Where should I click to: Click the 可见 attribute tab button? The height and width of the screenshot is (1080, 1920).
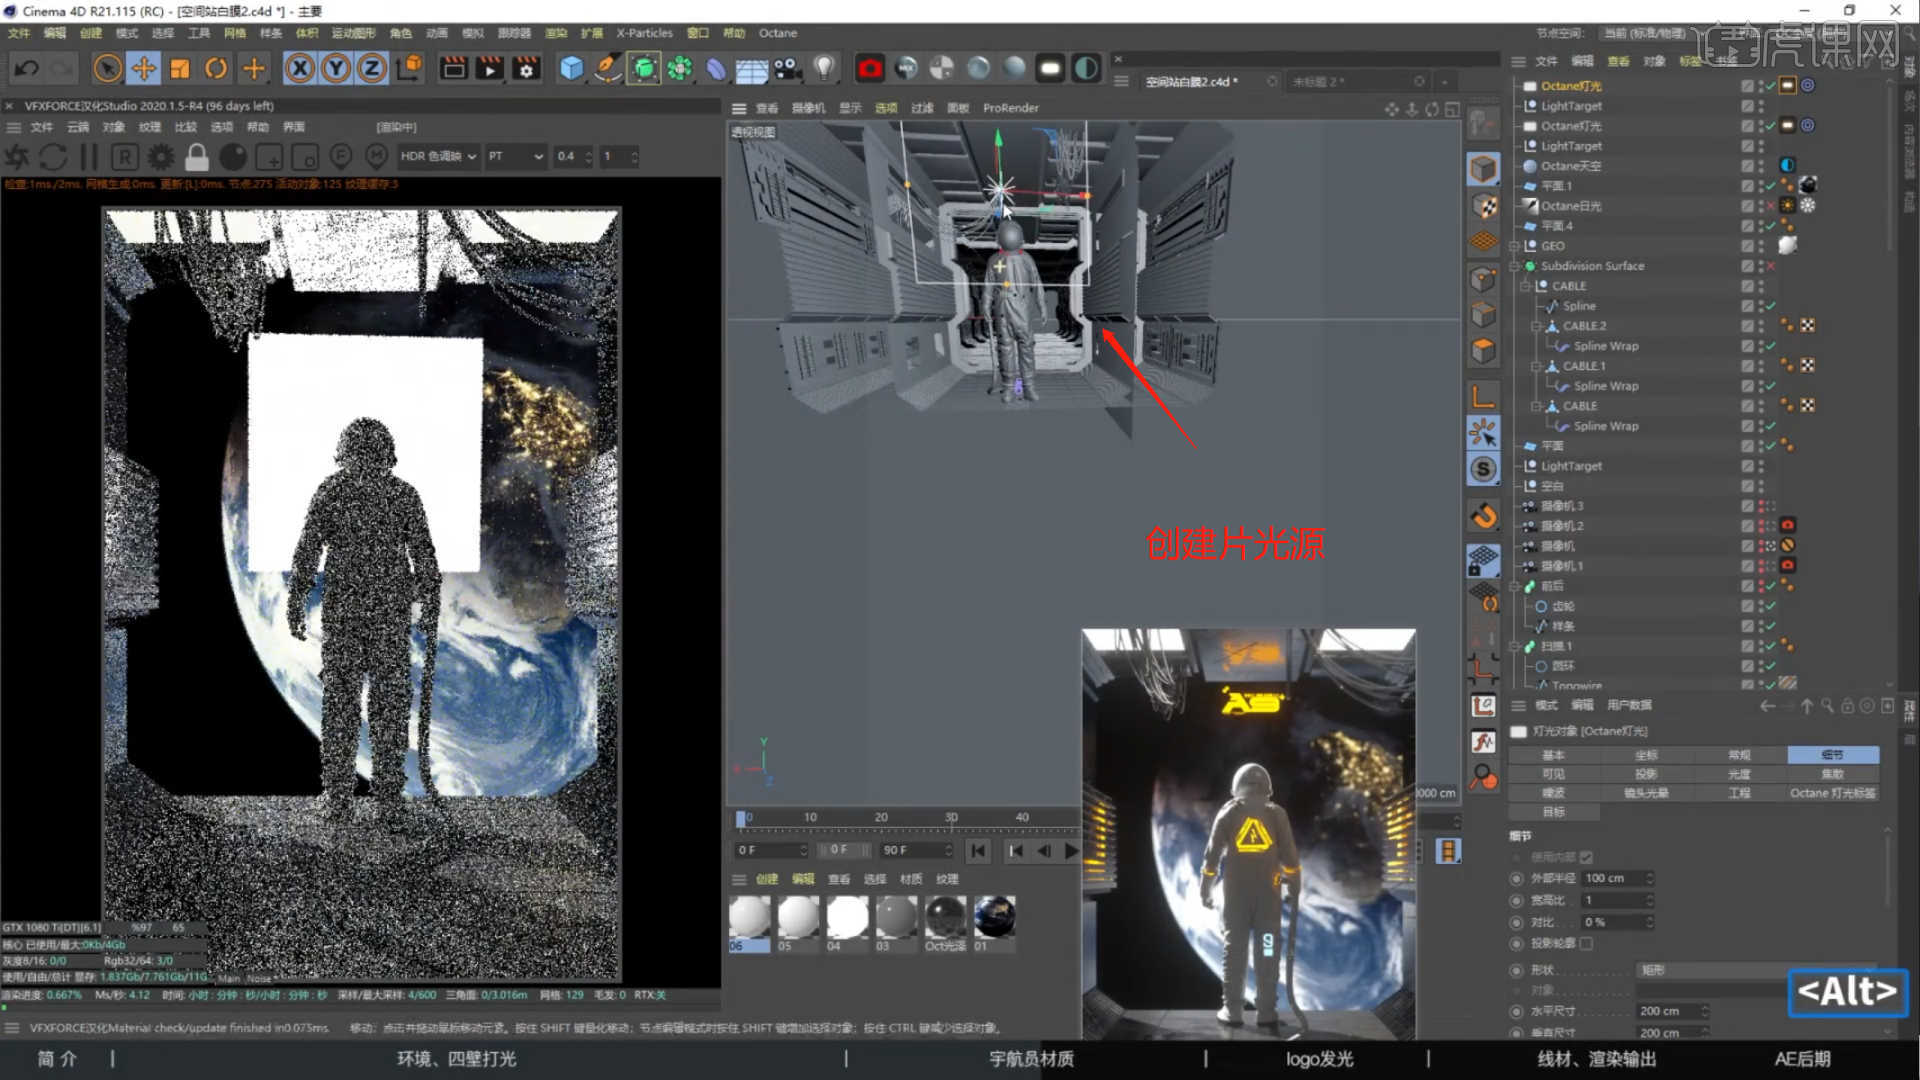[1553, 774]
